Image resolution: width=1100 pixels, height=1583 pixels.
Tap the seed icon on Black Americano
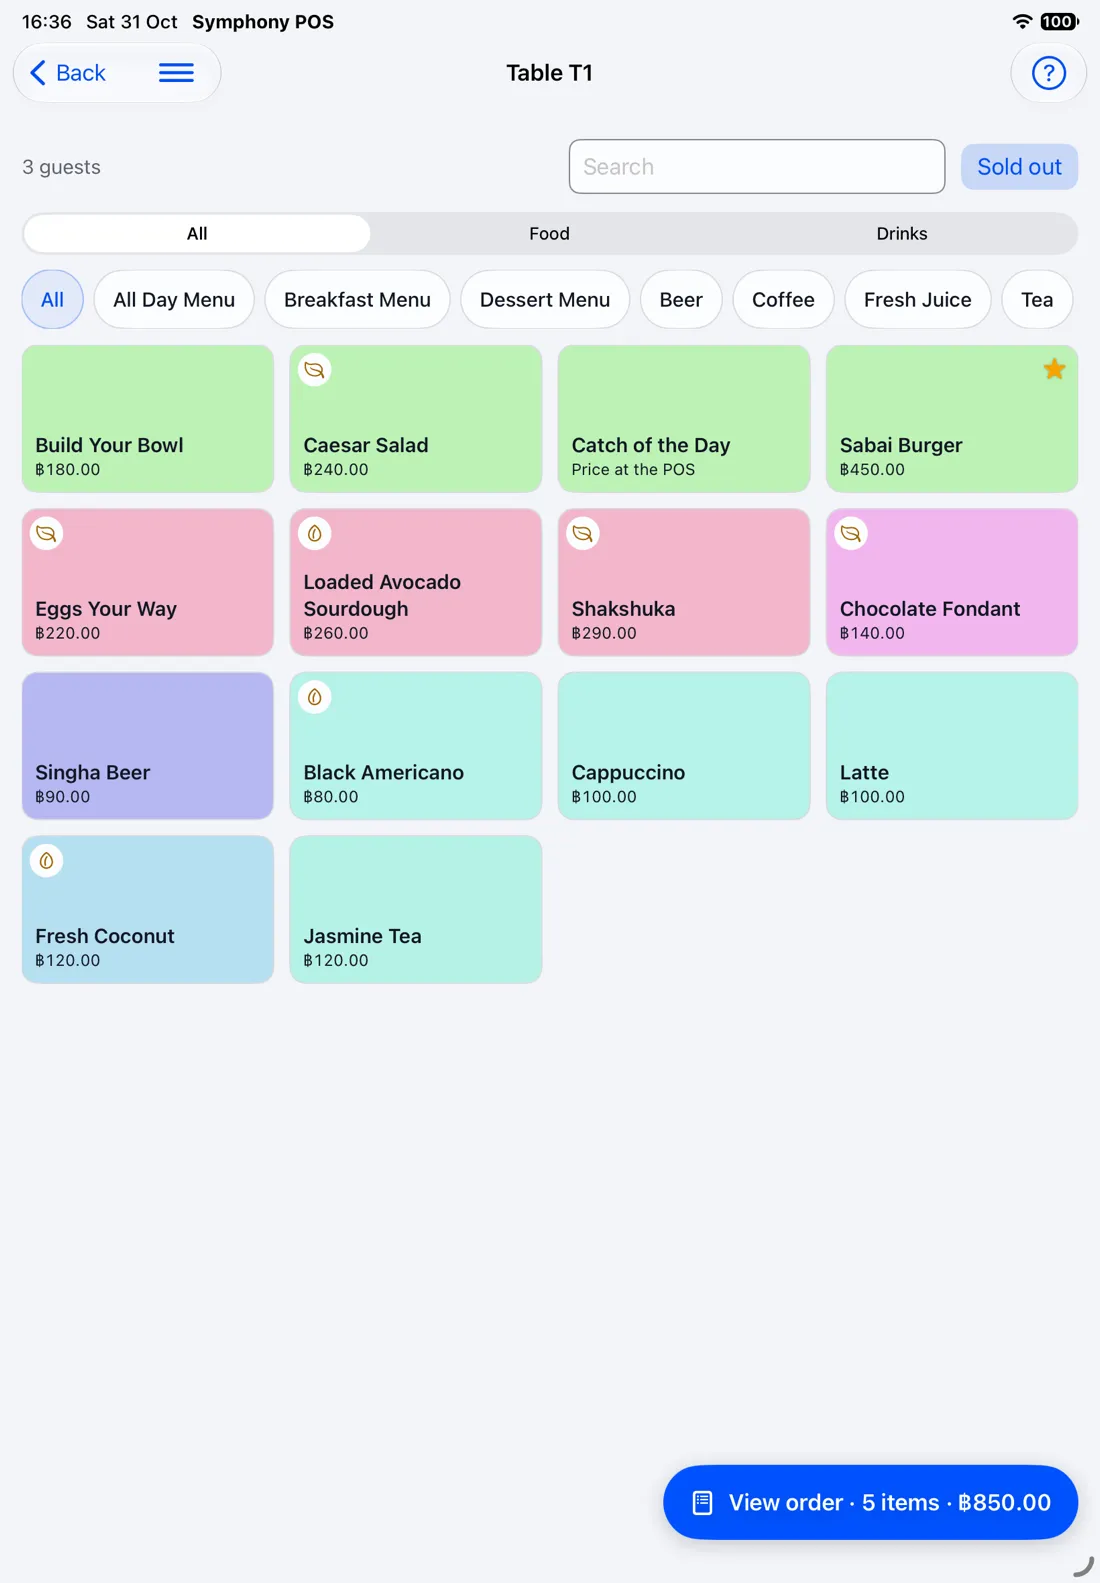point(315,697)
